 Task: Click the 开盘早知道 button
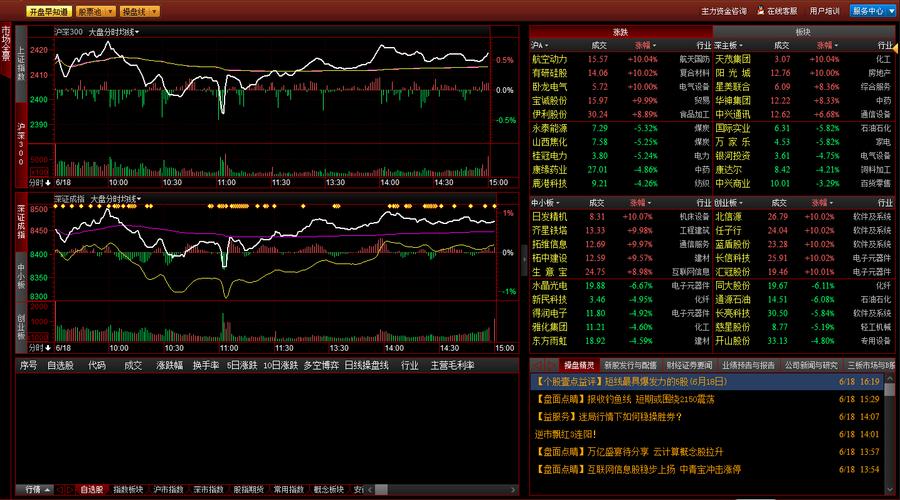[x=48, y=12]
